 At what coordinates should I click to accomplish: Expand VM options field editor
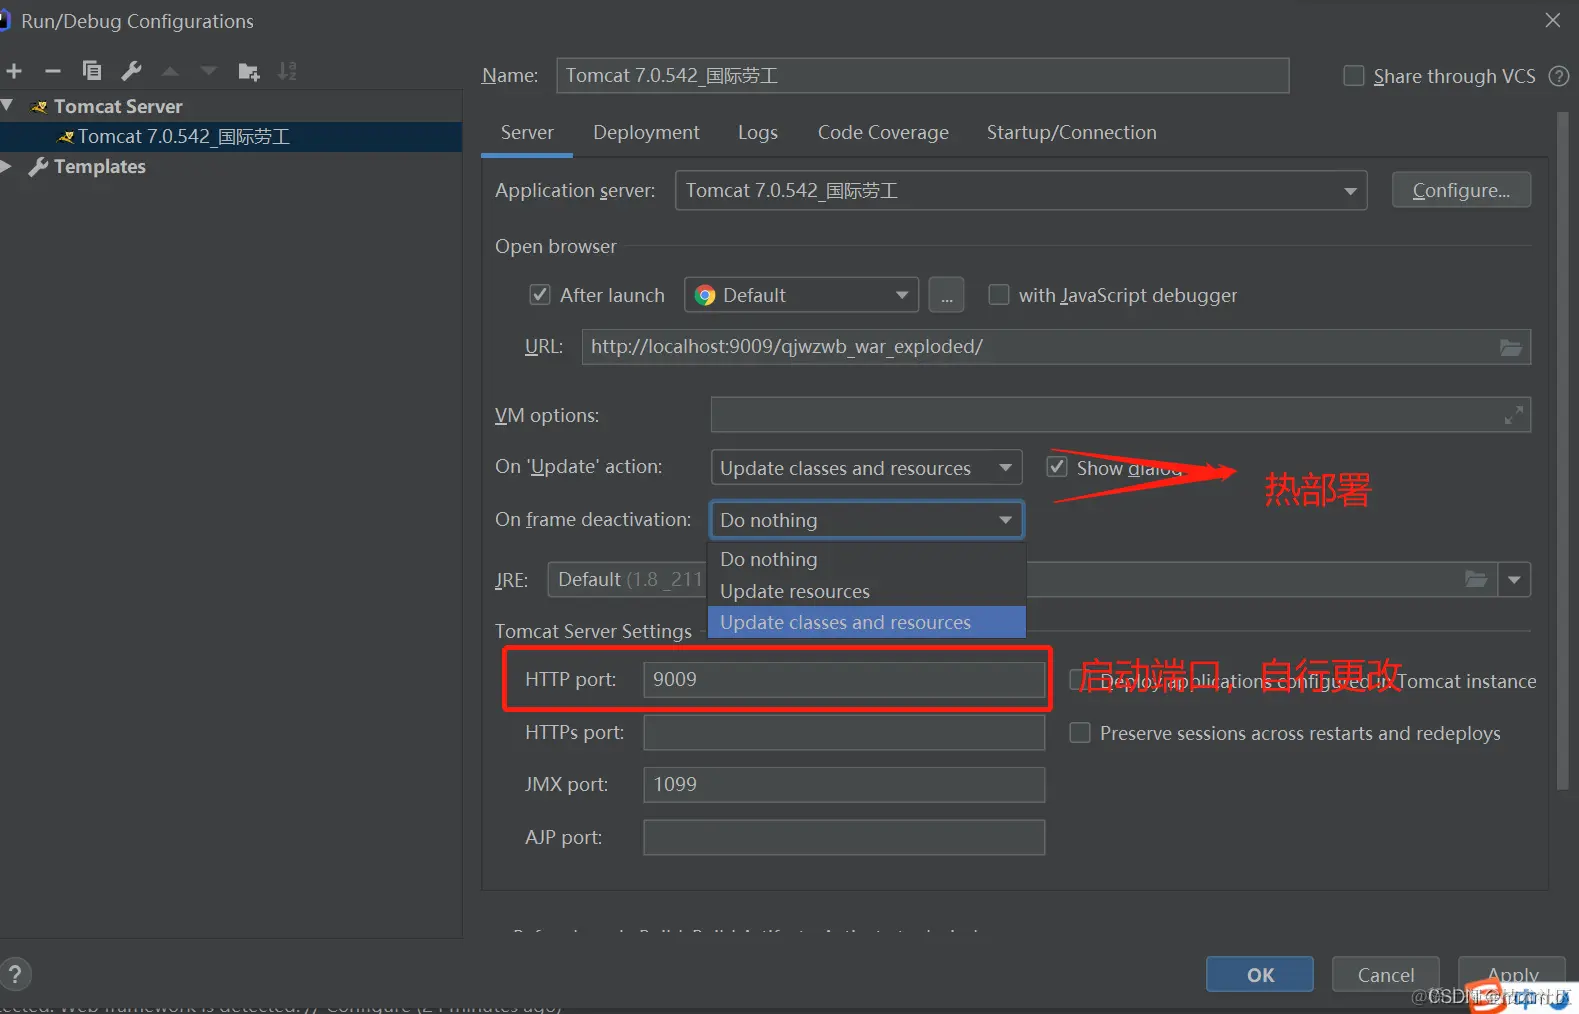coord(1514,415)
